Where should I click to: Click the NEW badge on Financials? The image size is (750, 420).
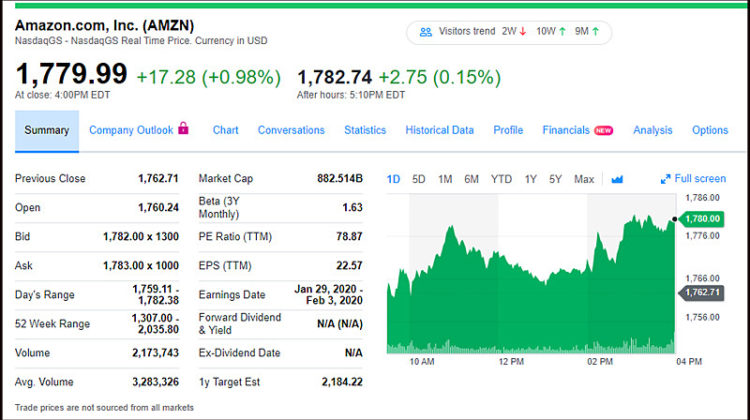603,131
